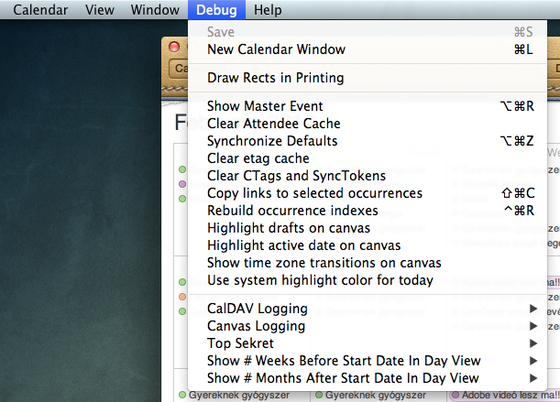The width and height of the screenshot is (560, 402).
Task: Open the Help menu in menu bar
Action: pyautogui.click(x=268, y=10)
